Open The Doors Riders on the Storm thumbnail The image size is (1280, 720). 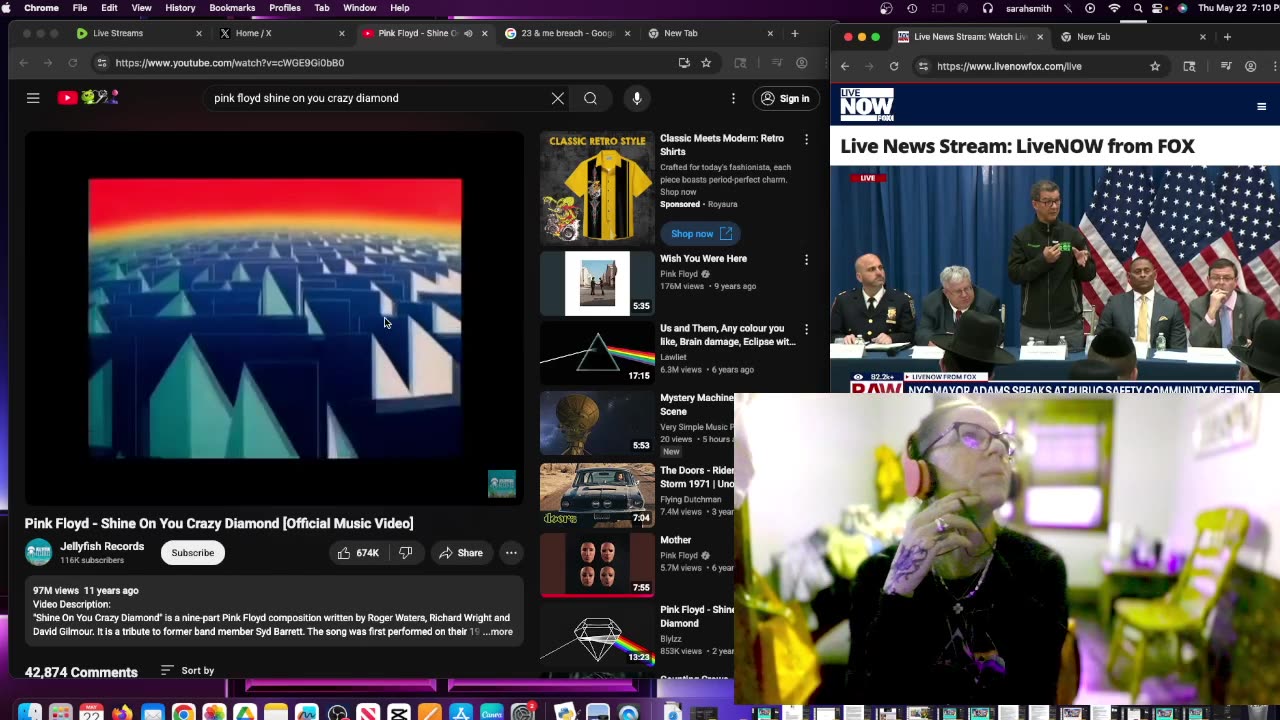pyautogui.click(x=597, y=494)
